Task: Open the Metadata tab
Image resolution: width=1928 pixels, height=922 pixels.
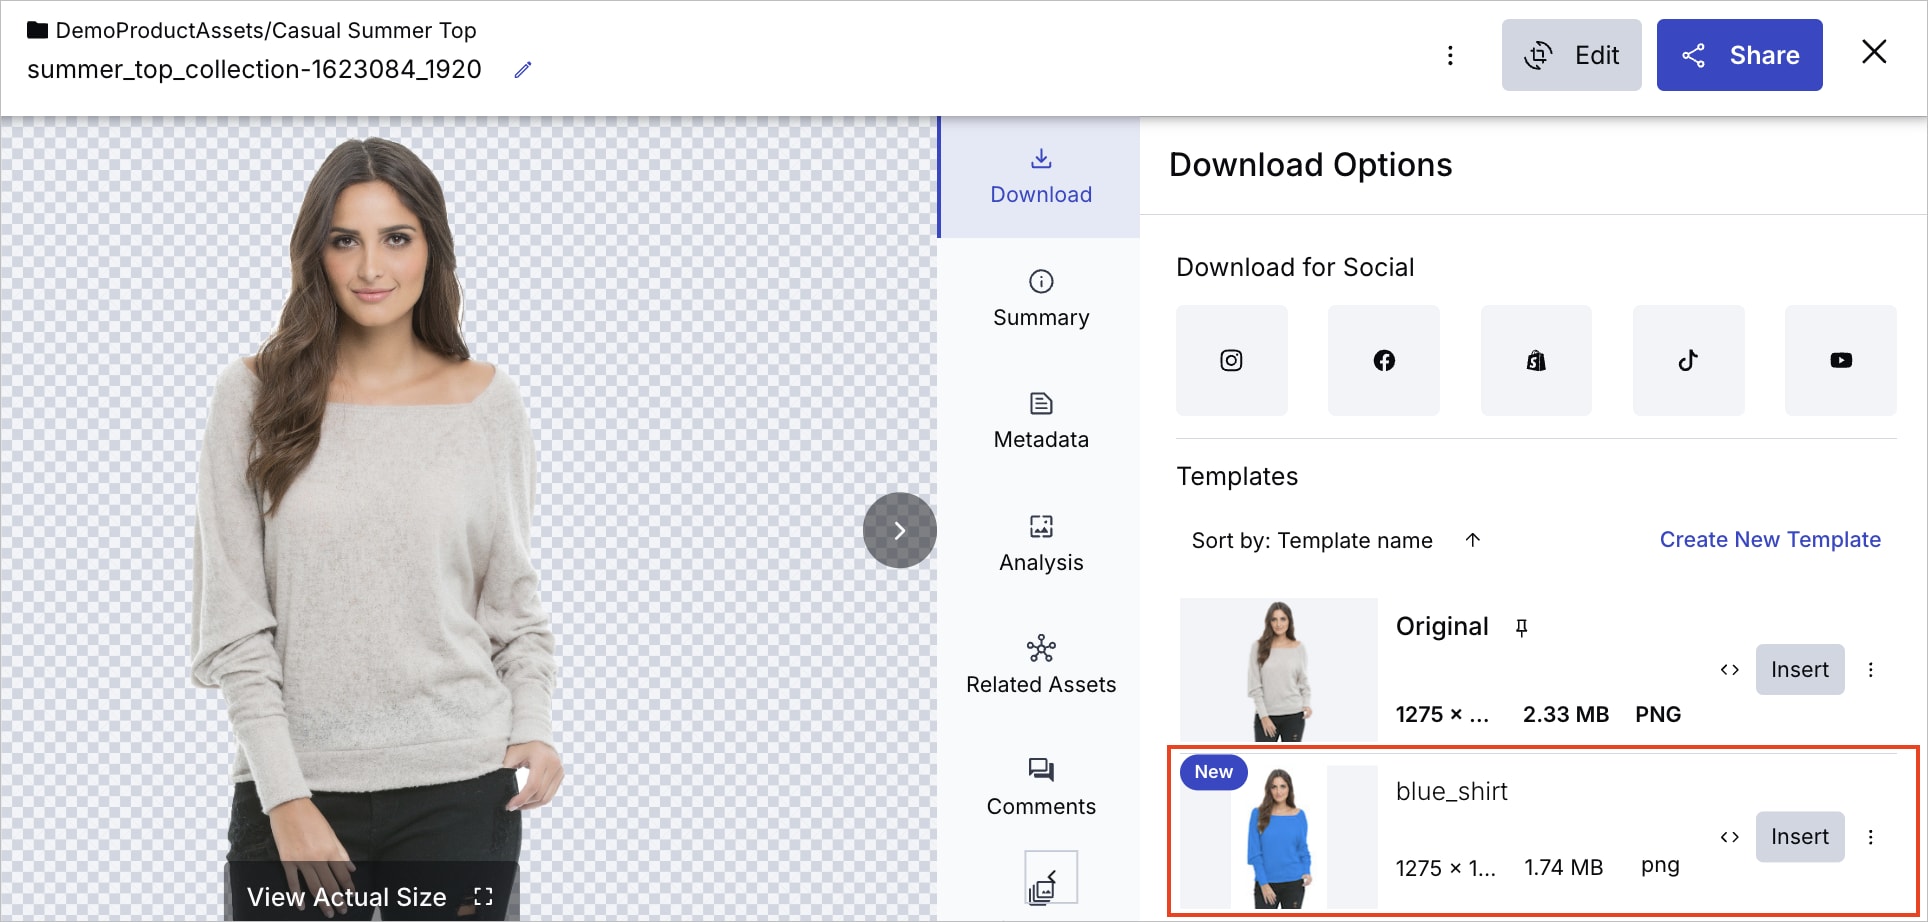Action: tap(1040, 421)
